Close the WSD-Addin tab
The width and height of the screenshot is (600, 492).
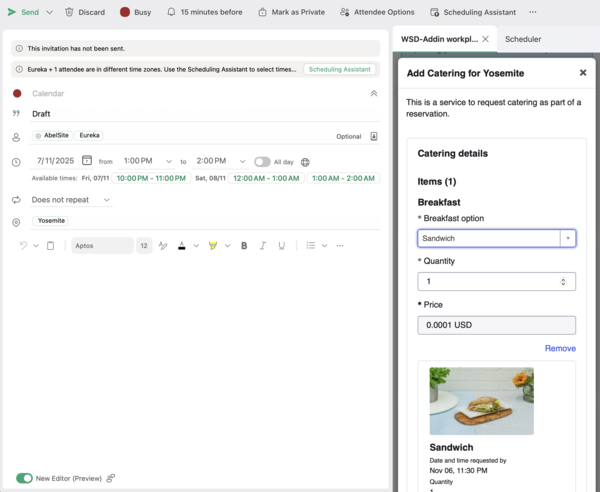[x=485, y=39]
